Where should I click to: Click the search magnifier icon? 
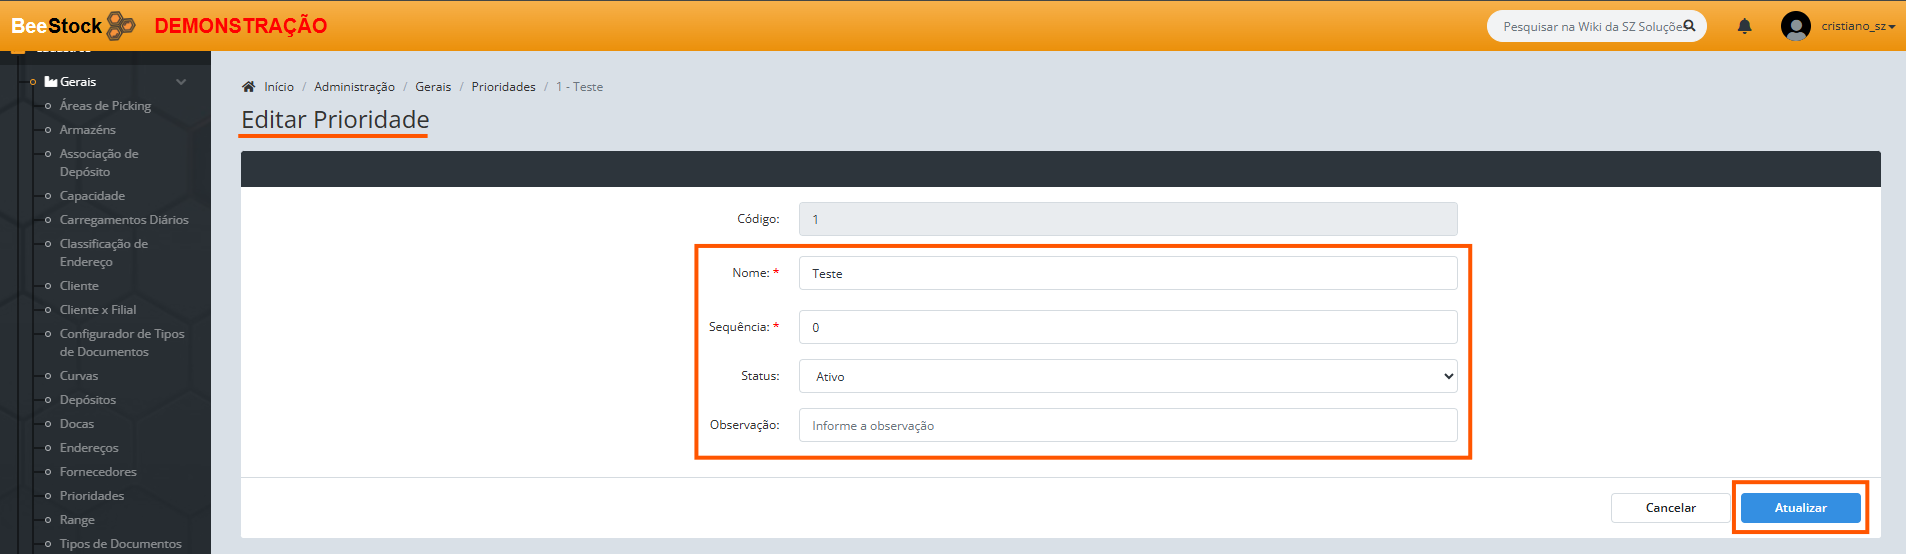(x=1689, y=26)
